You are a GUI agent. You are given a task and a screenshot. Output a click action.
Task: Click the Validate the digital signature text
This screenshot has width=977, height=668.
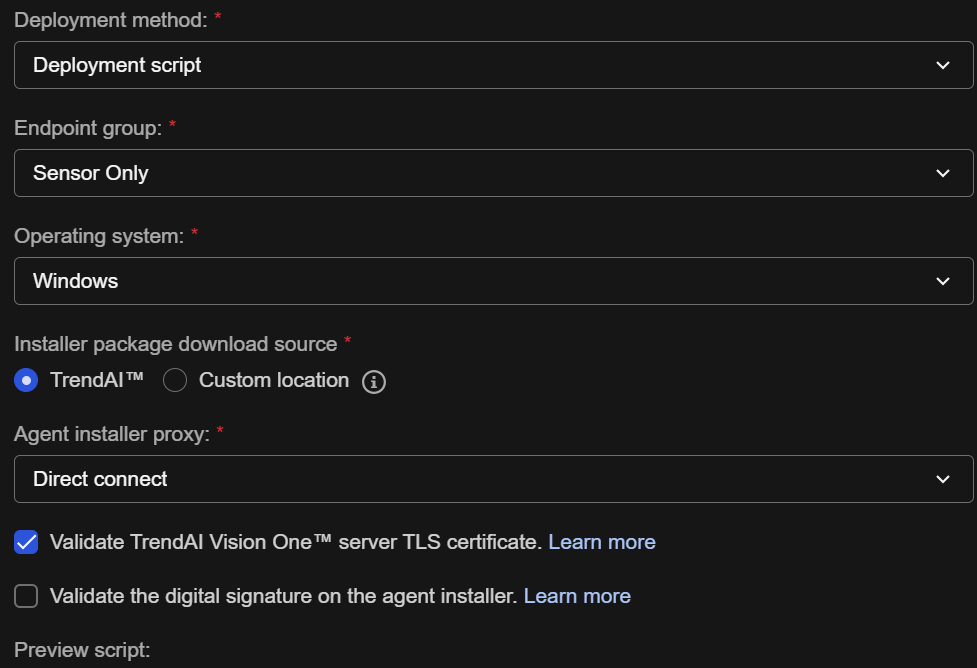point(283,596)
